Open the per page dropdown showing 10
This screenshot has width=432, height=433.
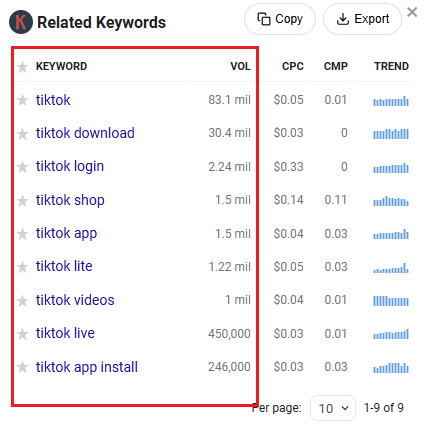[x=333, y=408]
